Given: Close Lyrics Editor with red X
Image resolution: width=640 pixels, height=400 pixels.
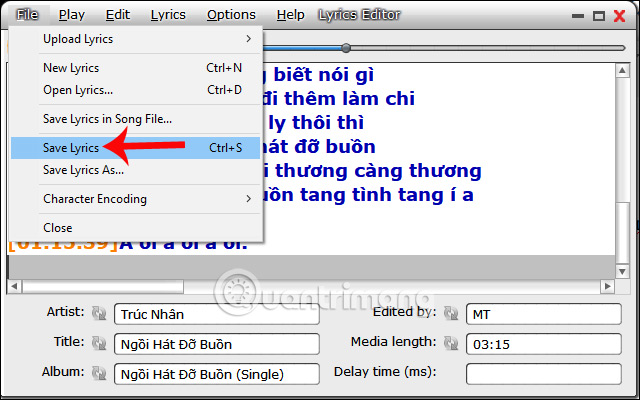Looking at the screenshot, I should [x=620, y=16].
